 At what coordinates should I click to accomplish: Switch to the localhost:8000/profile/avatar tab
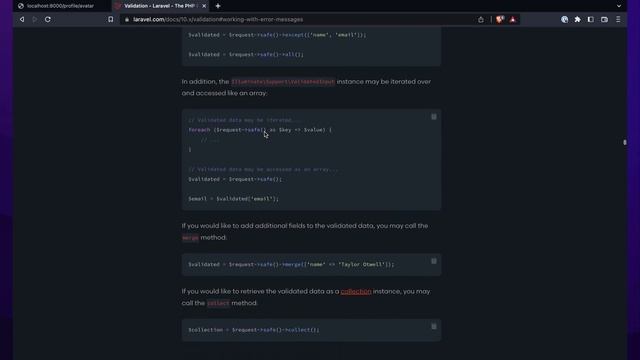pyautogui.click(x=60, y=6)
